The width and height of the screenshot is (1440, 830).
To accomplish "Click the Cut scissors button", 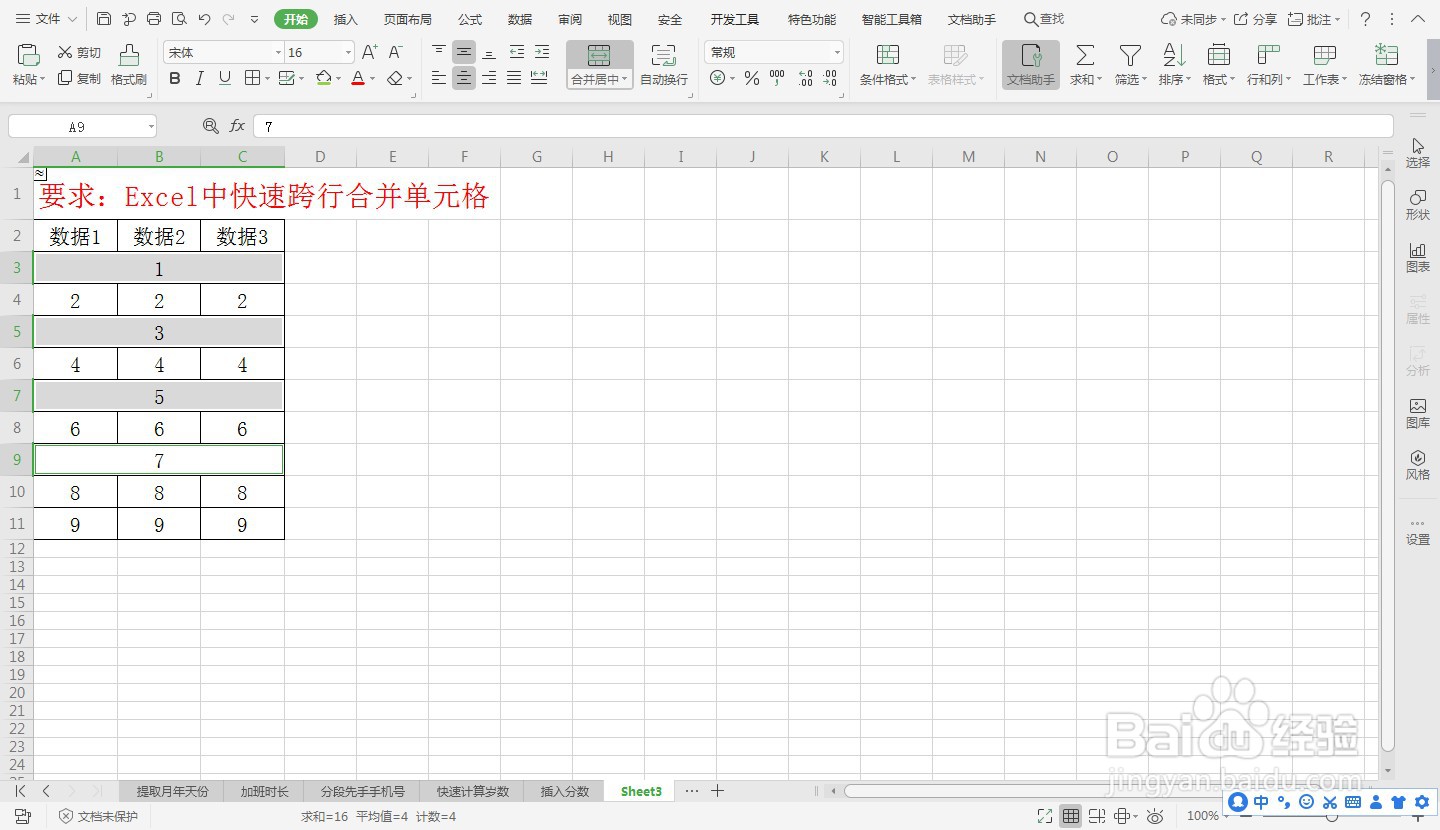I will point(79,52).
